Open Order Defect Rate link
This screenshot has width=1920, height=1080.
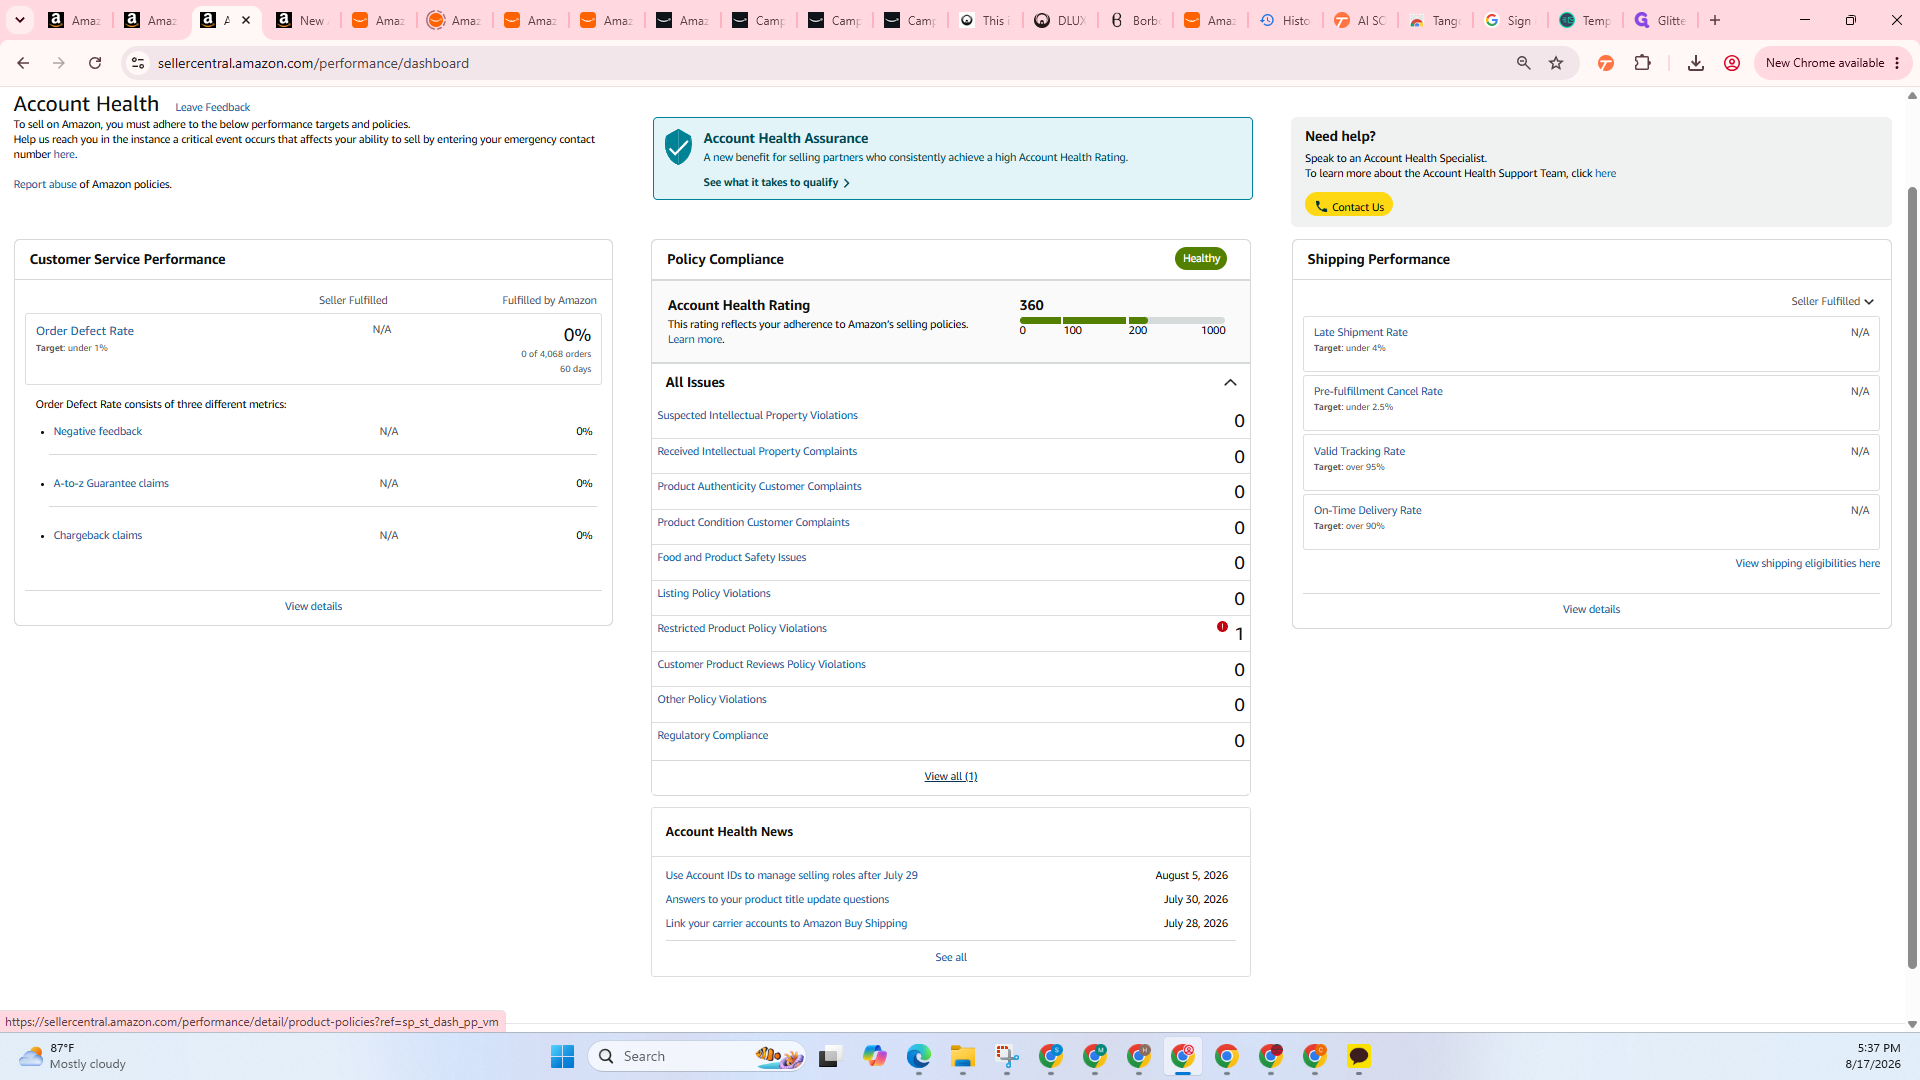coord(85,331)
